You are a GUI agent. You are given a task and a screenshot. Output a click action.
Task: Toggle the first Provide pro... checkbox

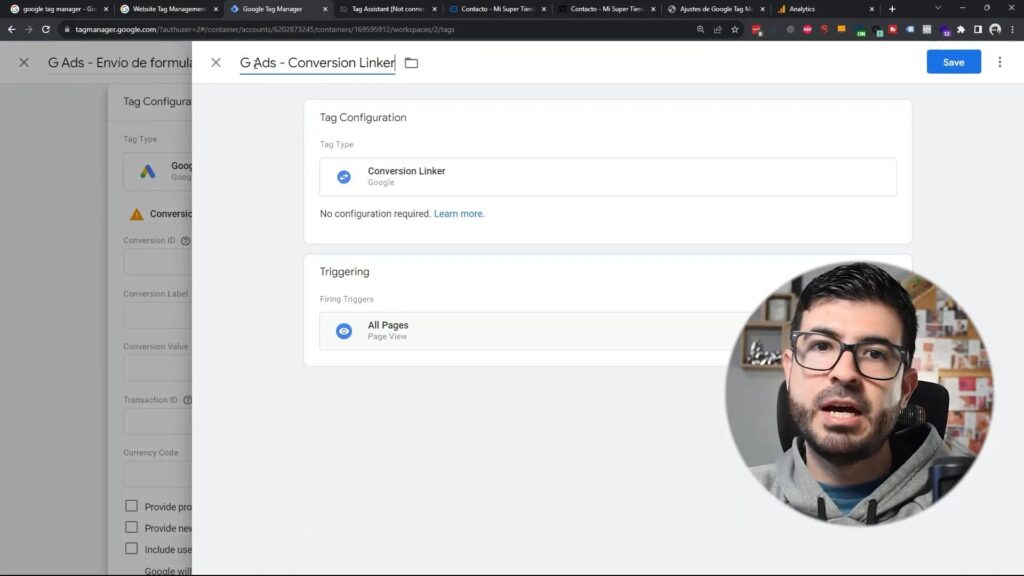tap(131, 506)
